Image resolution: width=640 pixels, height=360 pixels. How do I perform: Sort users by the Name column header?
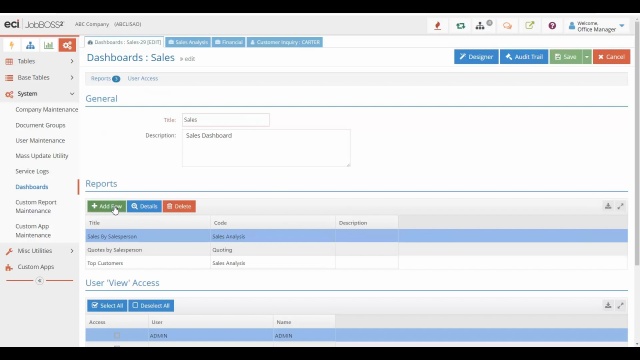(x=304, y=322)
